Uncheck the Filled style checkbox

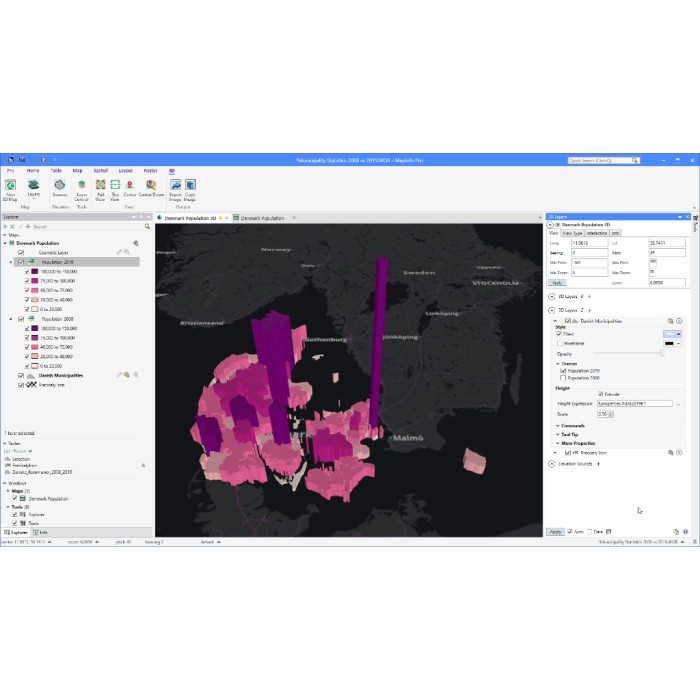click(x=559, y=334)
